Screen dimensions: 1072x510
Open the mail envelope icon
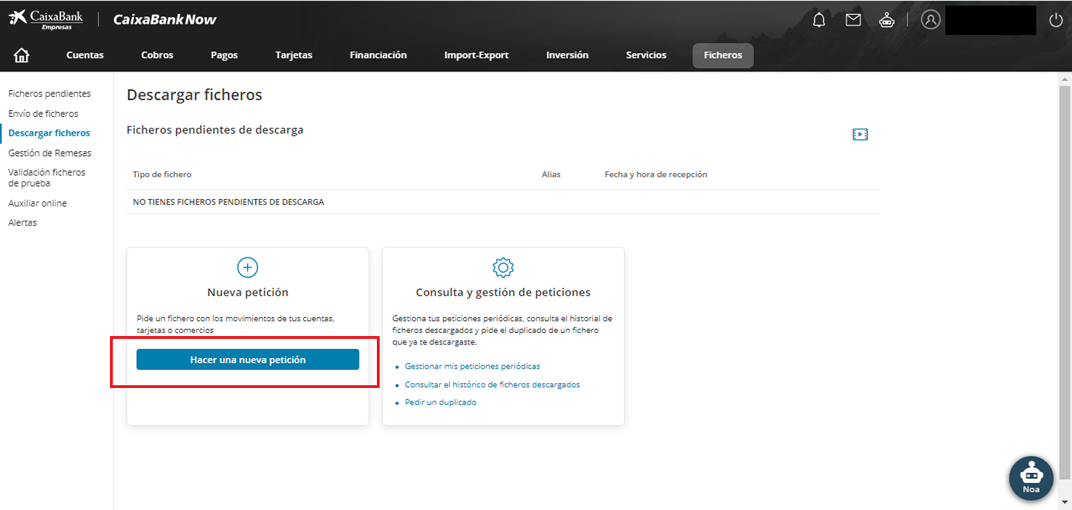[853, 20]
